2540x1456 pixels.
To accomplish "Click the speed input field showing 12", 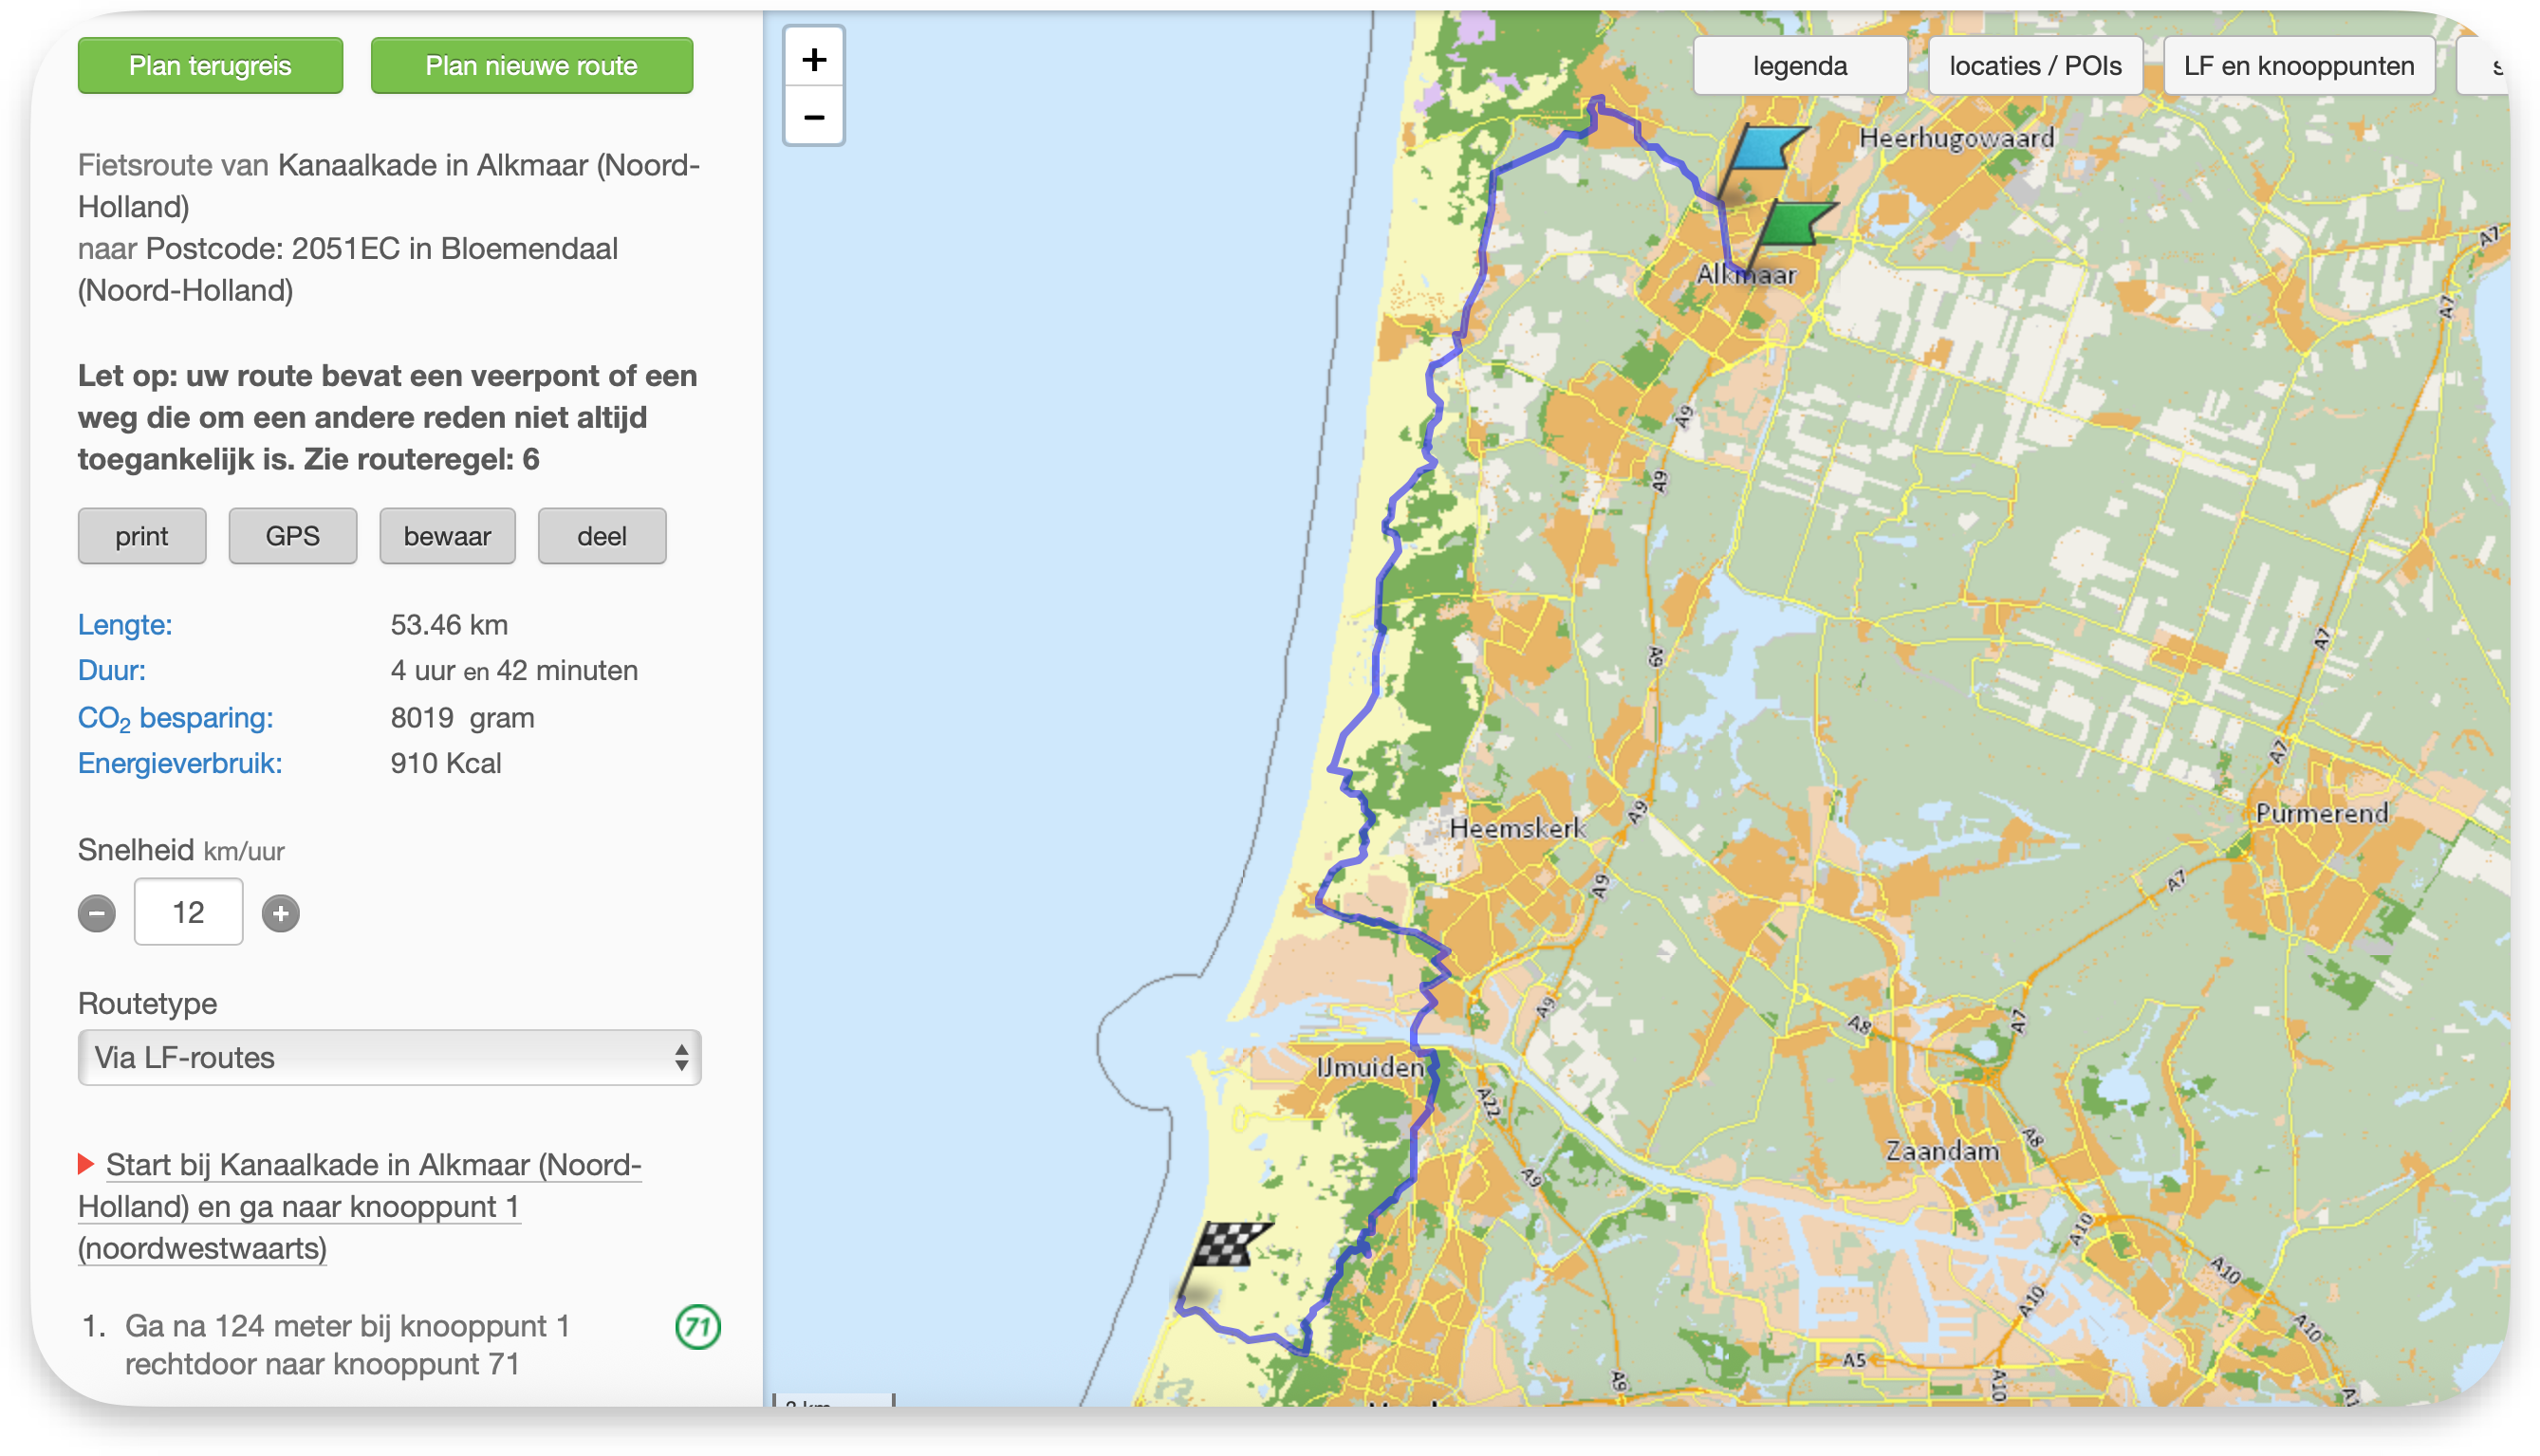I will pyautogui.click(x=188, y=912).
